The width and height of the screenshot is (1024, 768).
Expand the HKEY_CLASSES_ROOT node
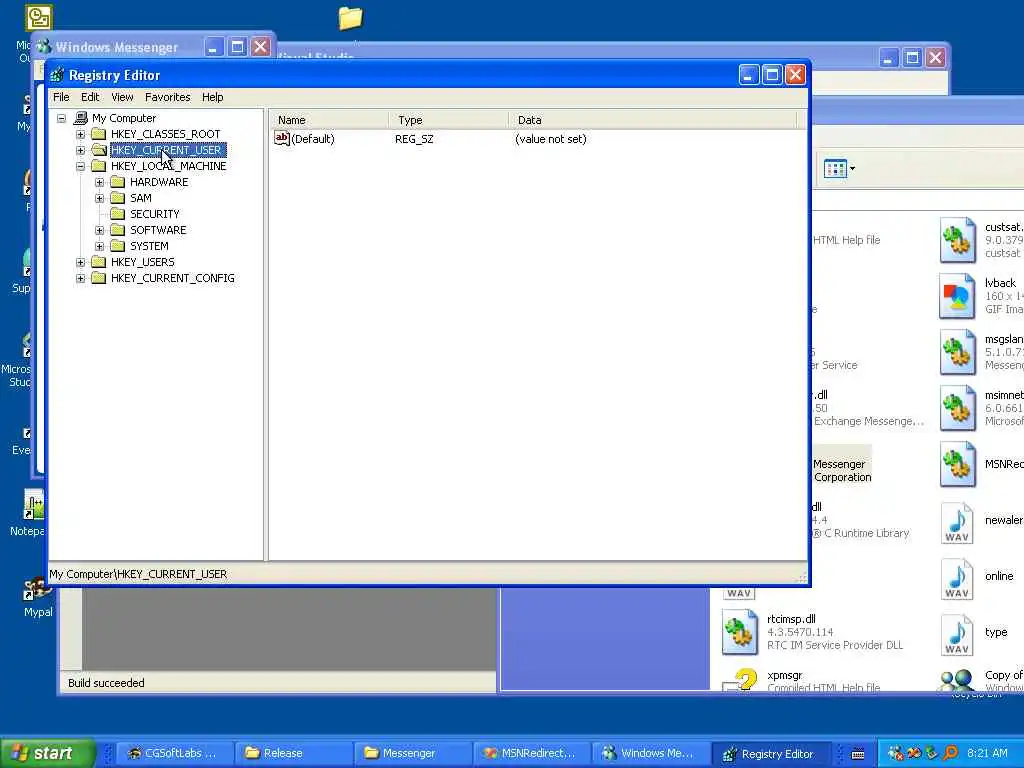[80, 134]
